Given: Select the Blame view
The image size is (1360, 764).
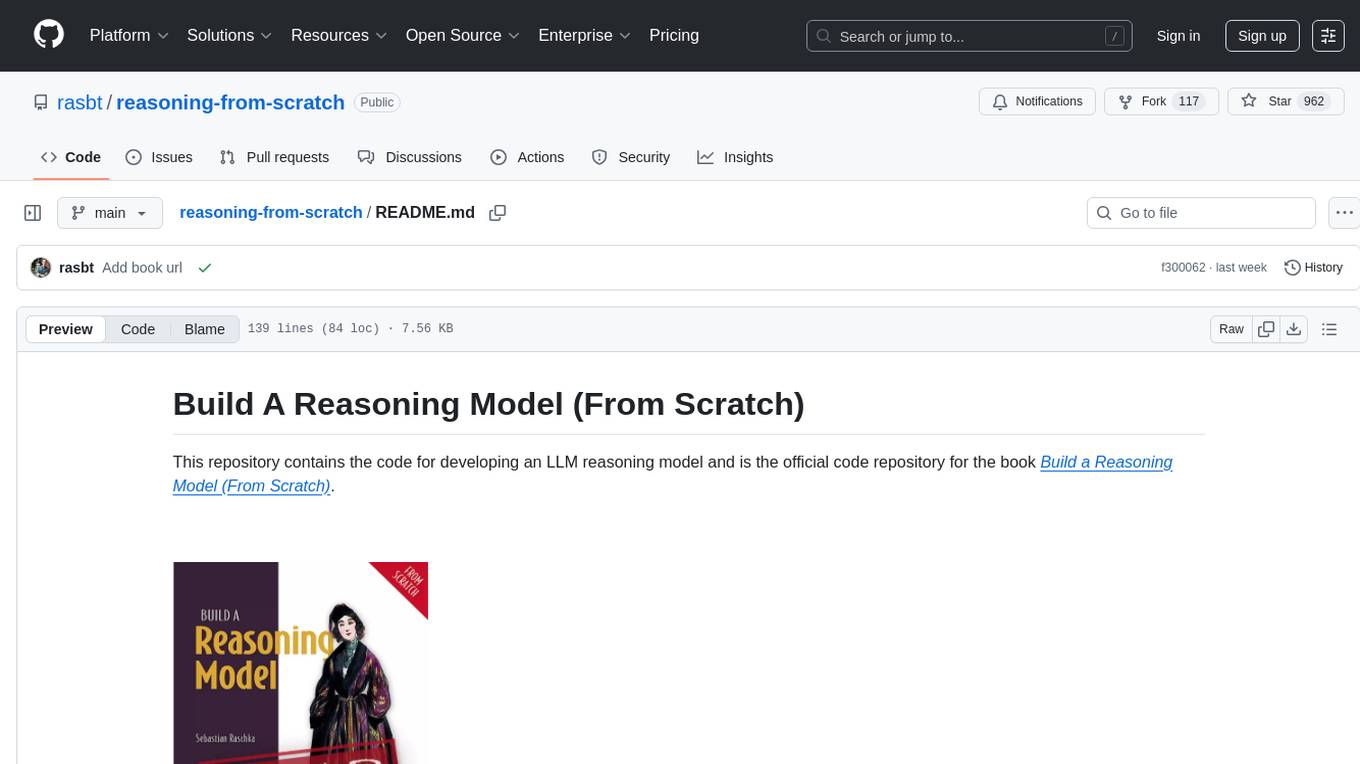Looking at the screenshot, I should [205, 329].
